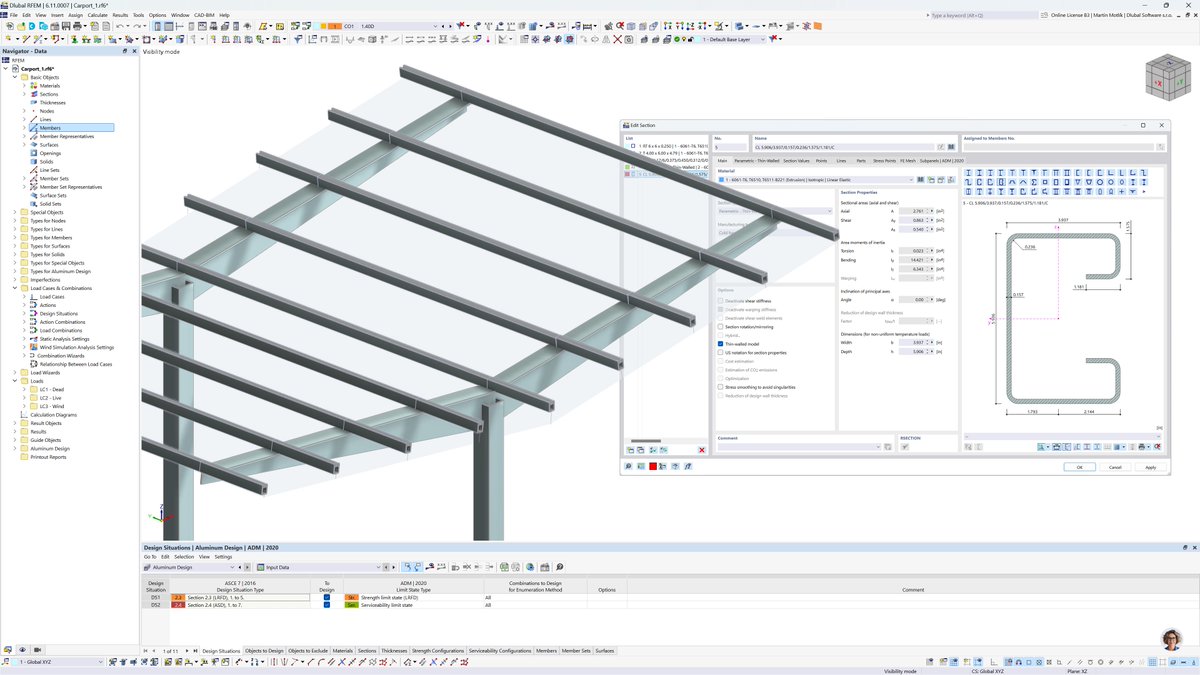The height and width of the screenshot is (675, 1200).
Task: Click the RSECTION icon button
Action: (x=905, y=447)
